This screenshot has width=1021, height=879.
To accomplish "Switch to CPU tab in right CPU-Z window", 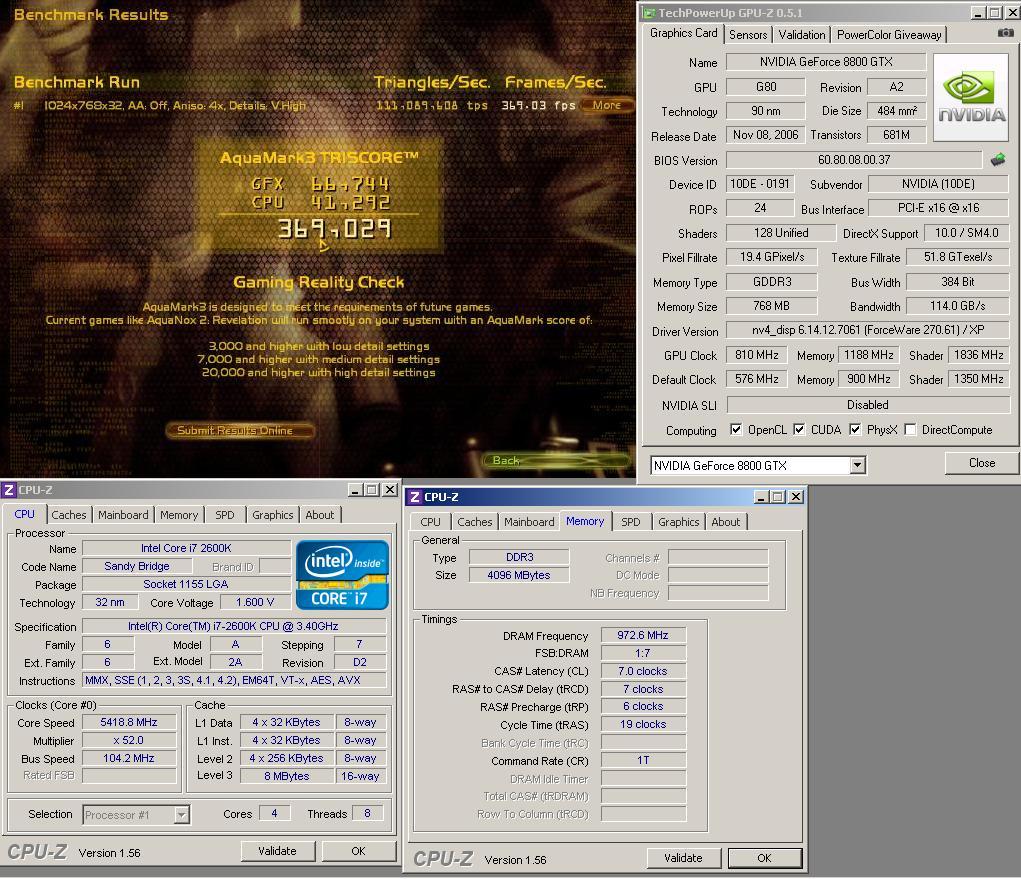I will tap(430, 522).
